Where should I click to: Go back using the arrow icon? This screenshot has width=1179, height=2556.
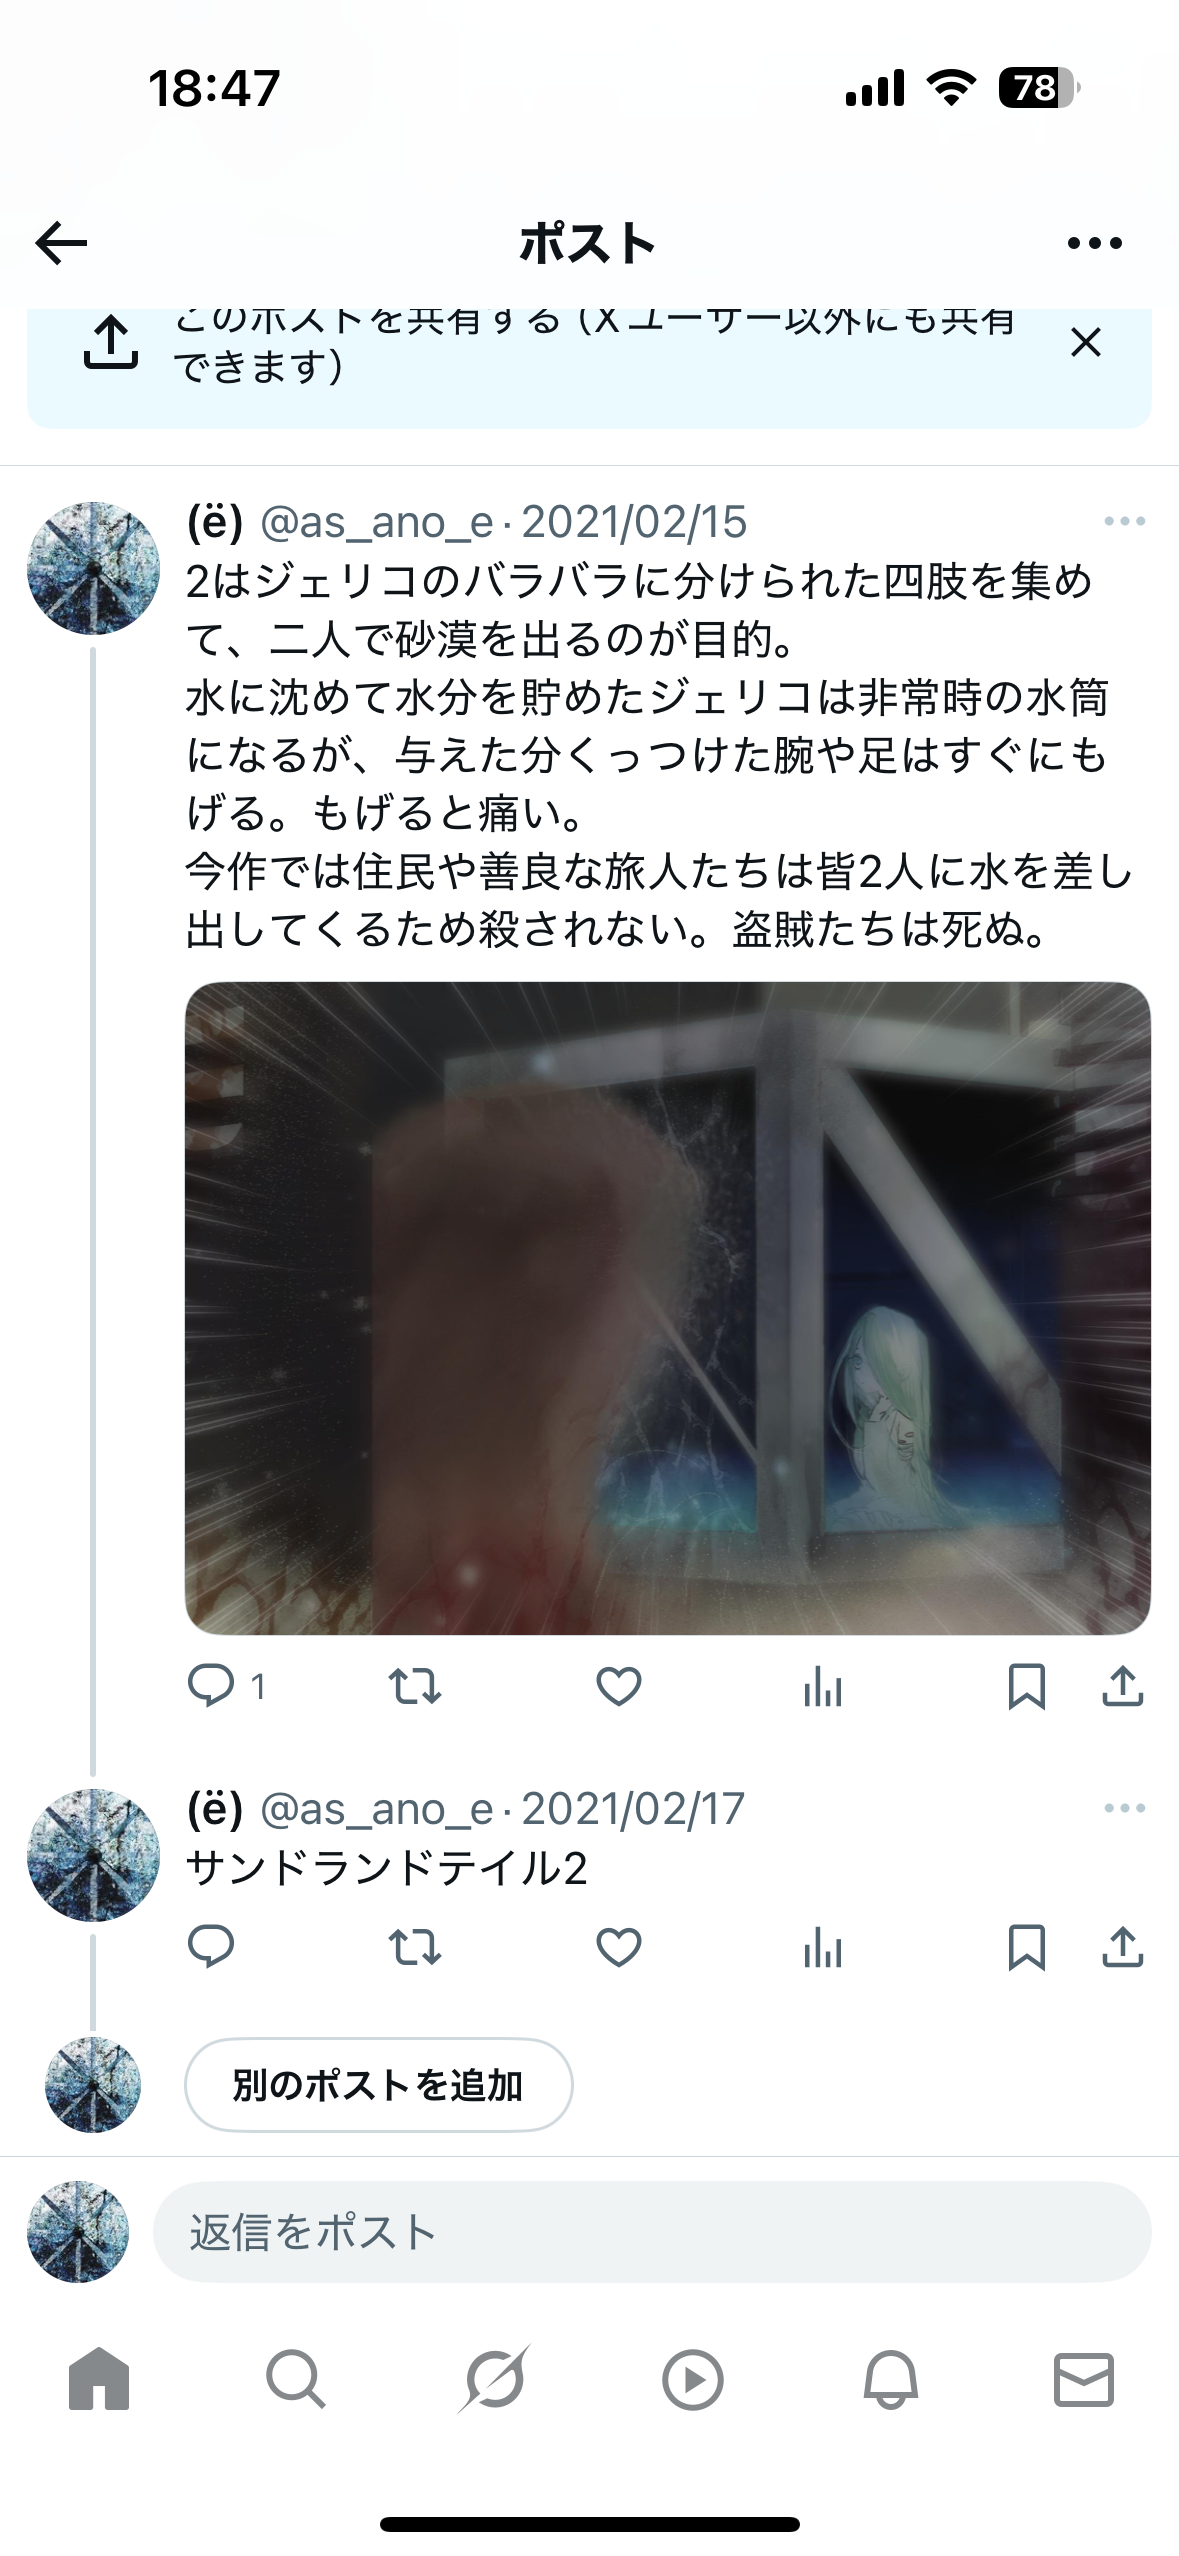point(61,243)
